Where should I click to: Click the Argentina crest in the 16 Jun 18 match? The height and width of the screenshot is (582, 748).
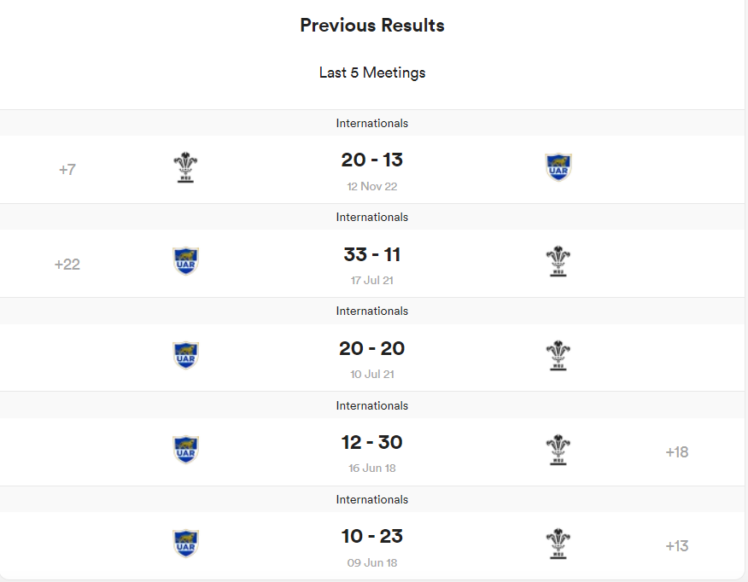[186, 450]
